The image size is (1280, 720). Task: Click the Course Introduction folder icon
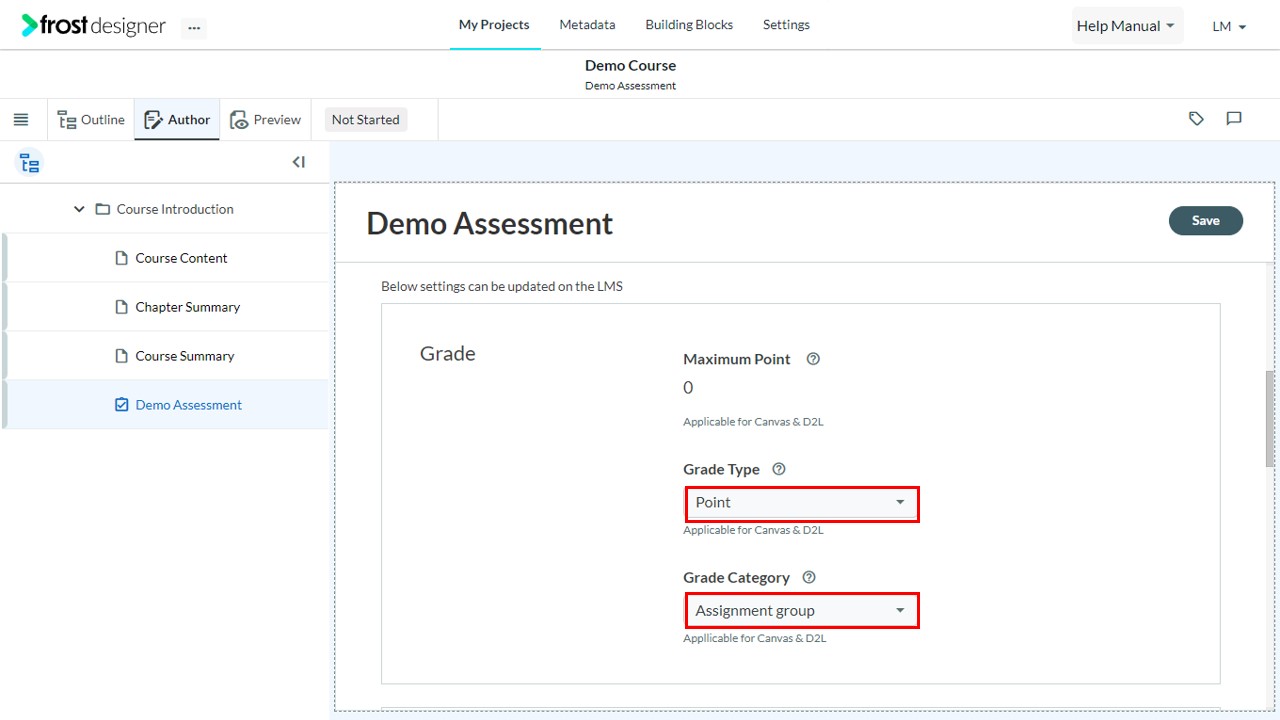102,209
